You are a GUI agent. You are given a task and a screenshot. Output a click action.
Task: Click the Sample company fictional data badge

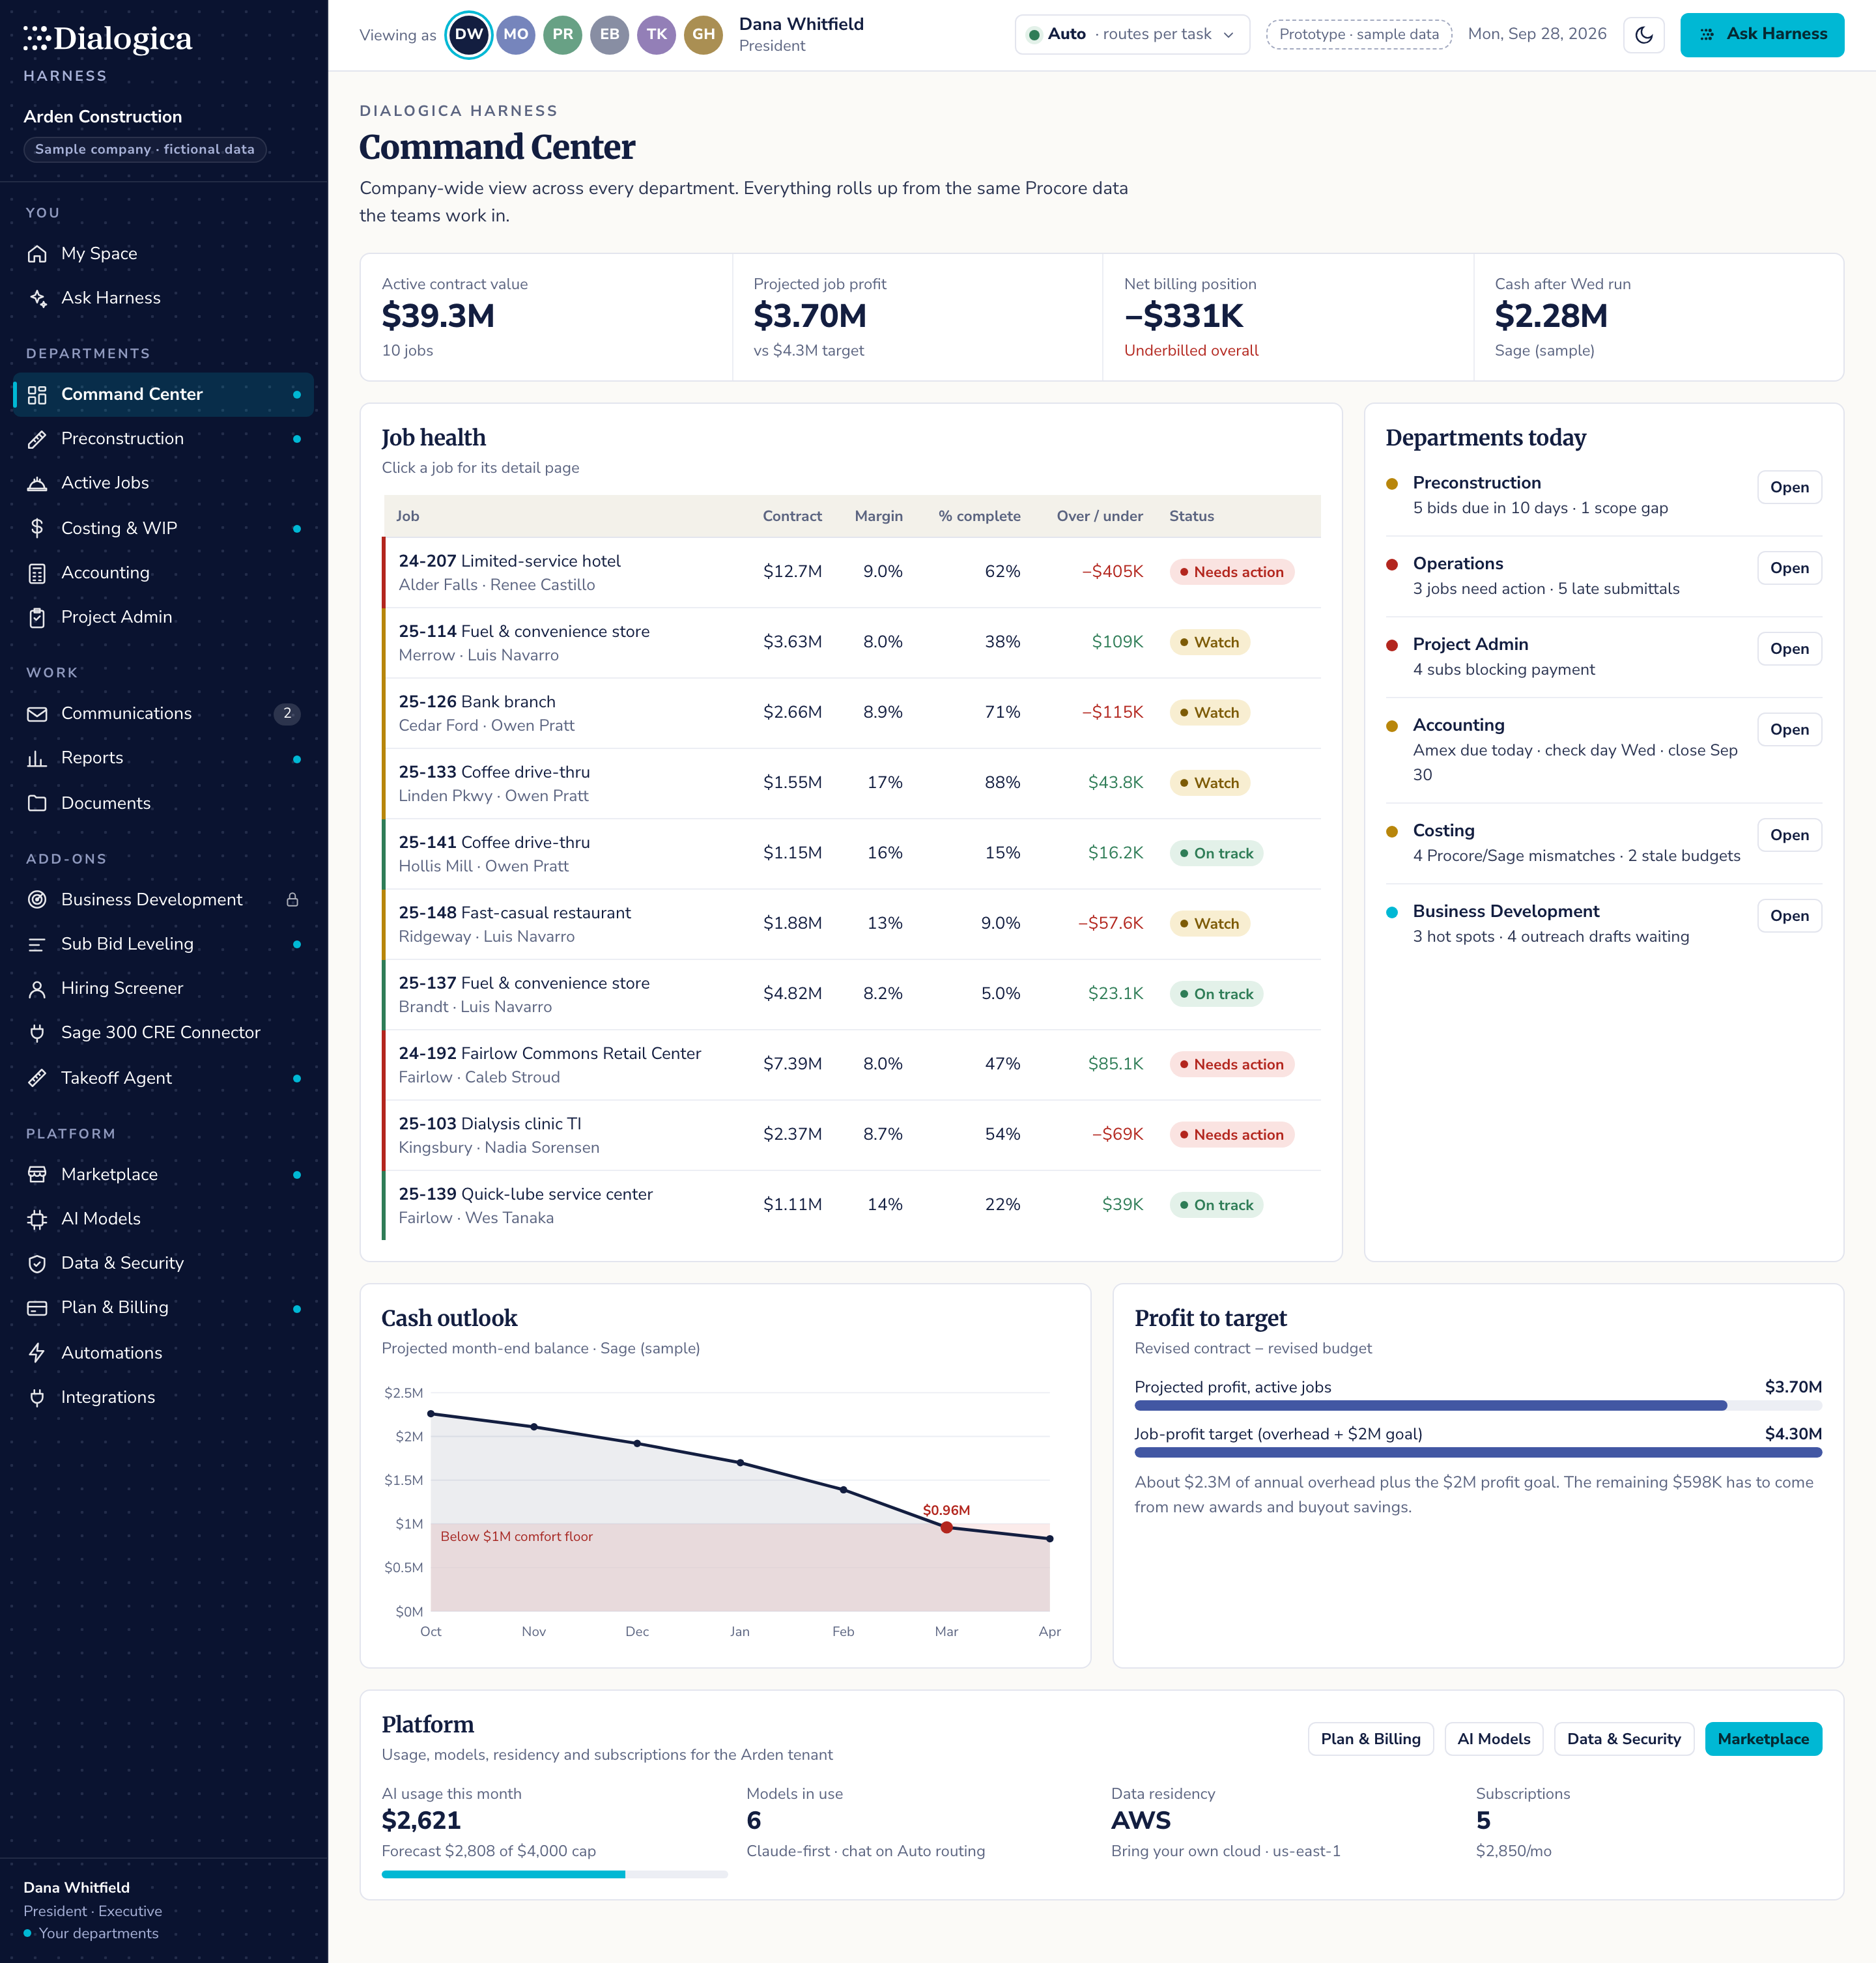pos(145,150)
